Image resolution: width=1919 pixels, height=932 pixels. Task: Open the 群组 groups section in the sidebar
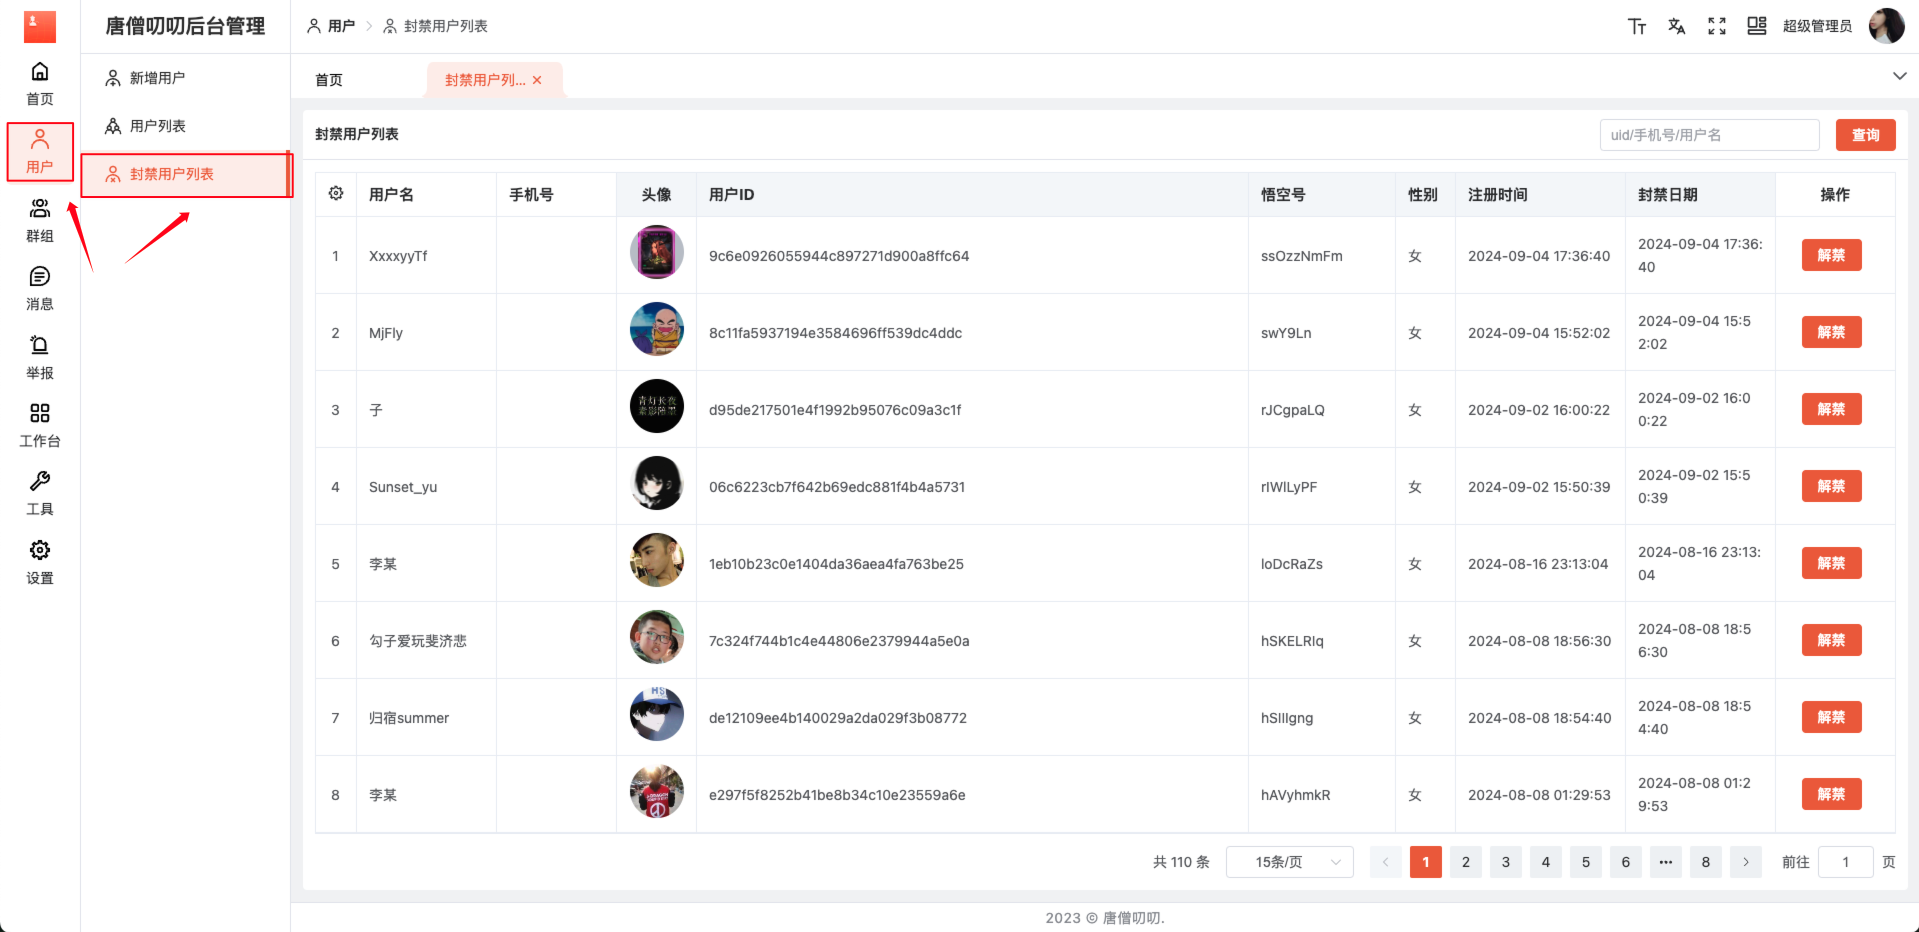point(39,219)
